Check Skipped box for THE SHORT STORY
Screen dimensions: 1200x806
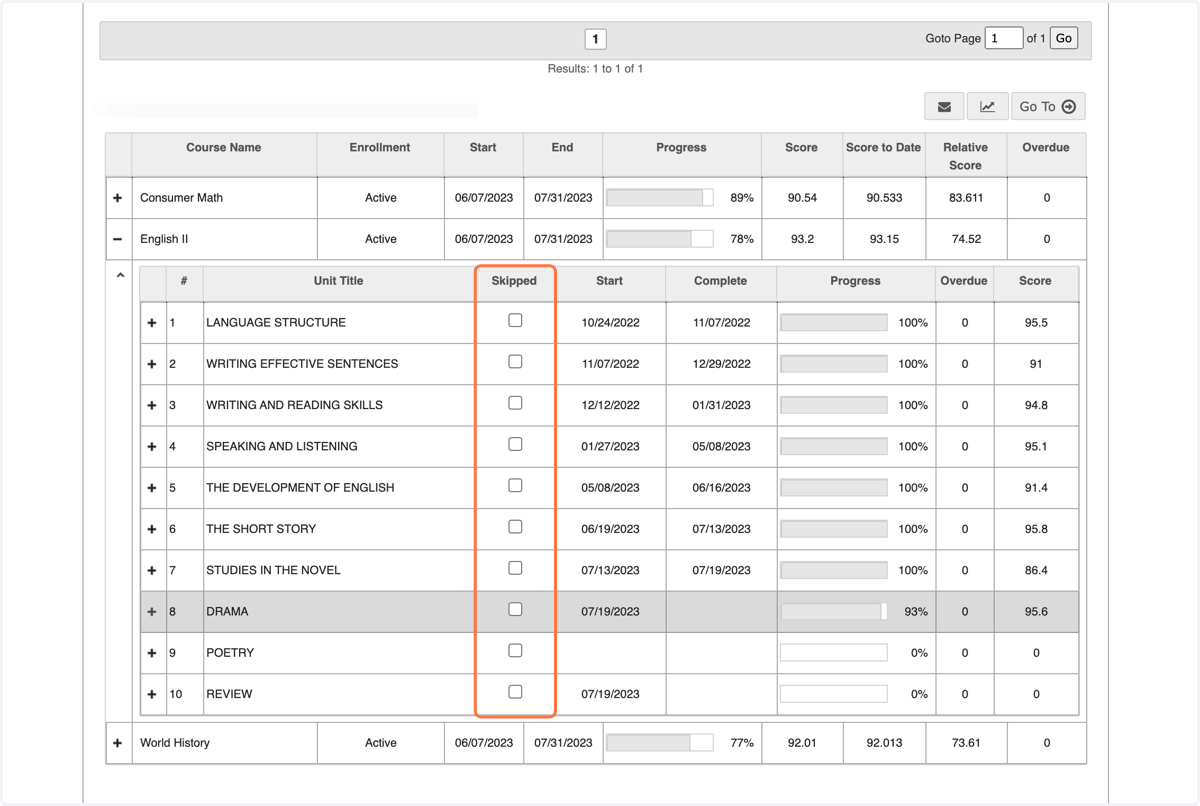(515, 526)
